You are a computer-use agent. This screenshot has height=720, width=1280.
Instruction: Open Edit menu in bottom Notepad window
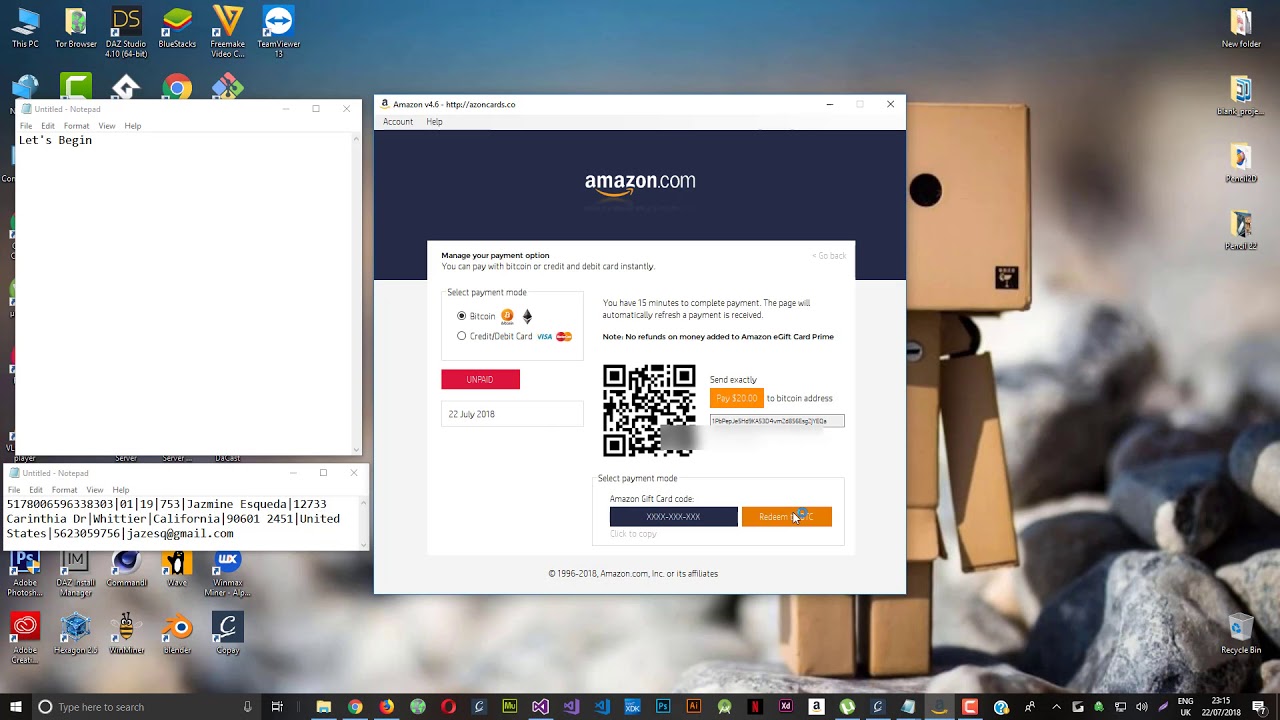36,490
